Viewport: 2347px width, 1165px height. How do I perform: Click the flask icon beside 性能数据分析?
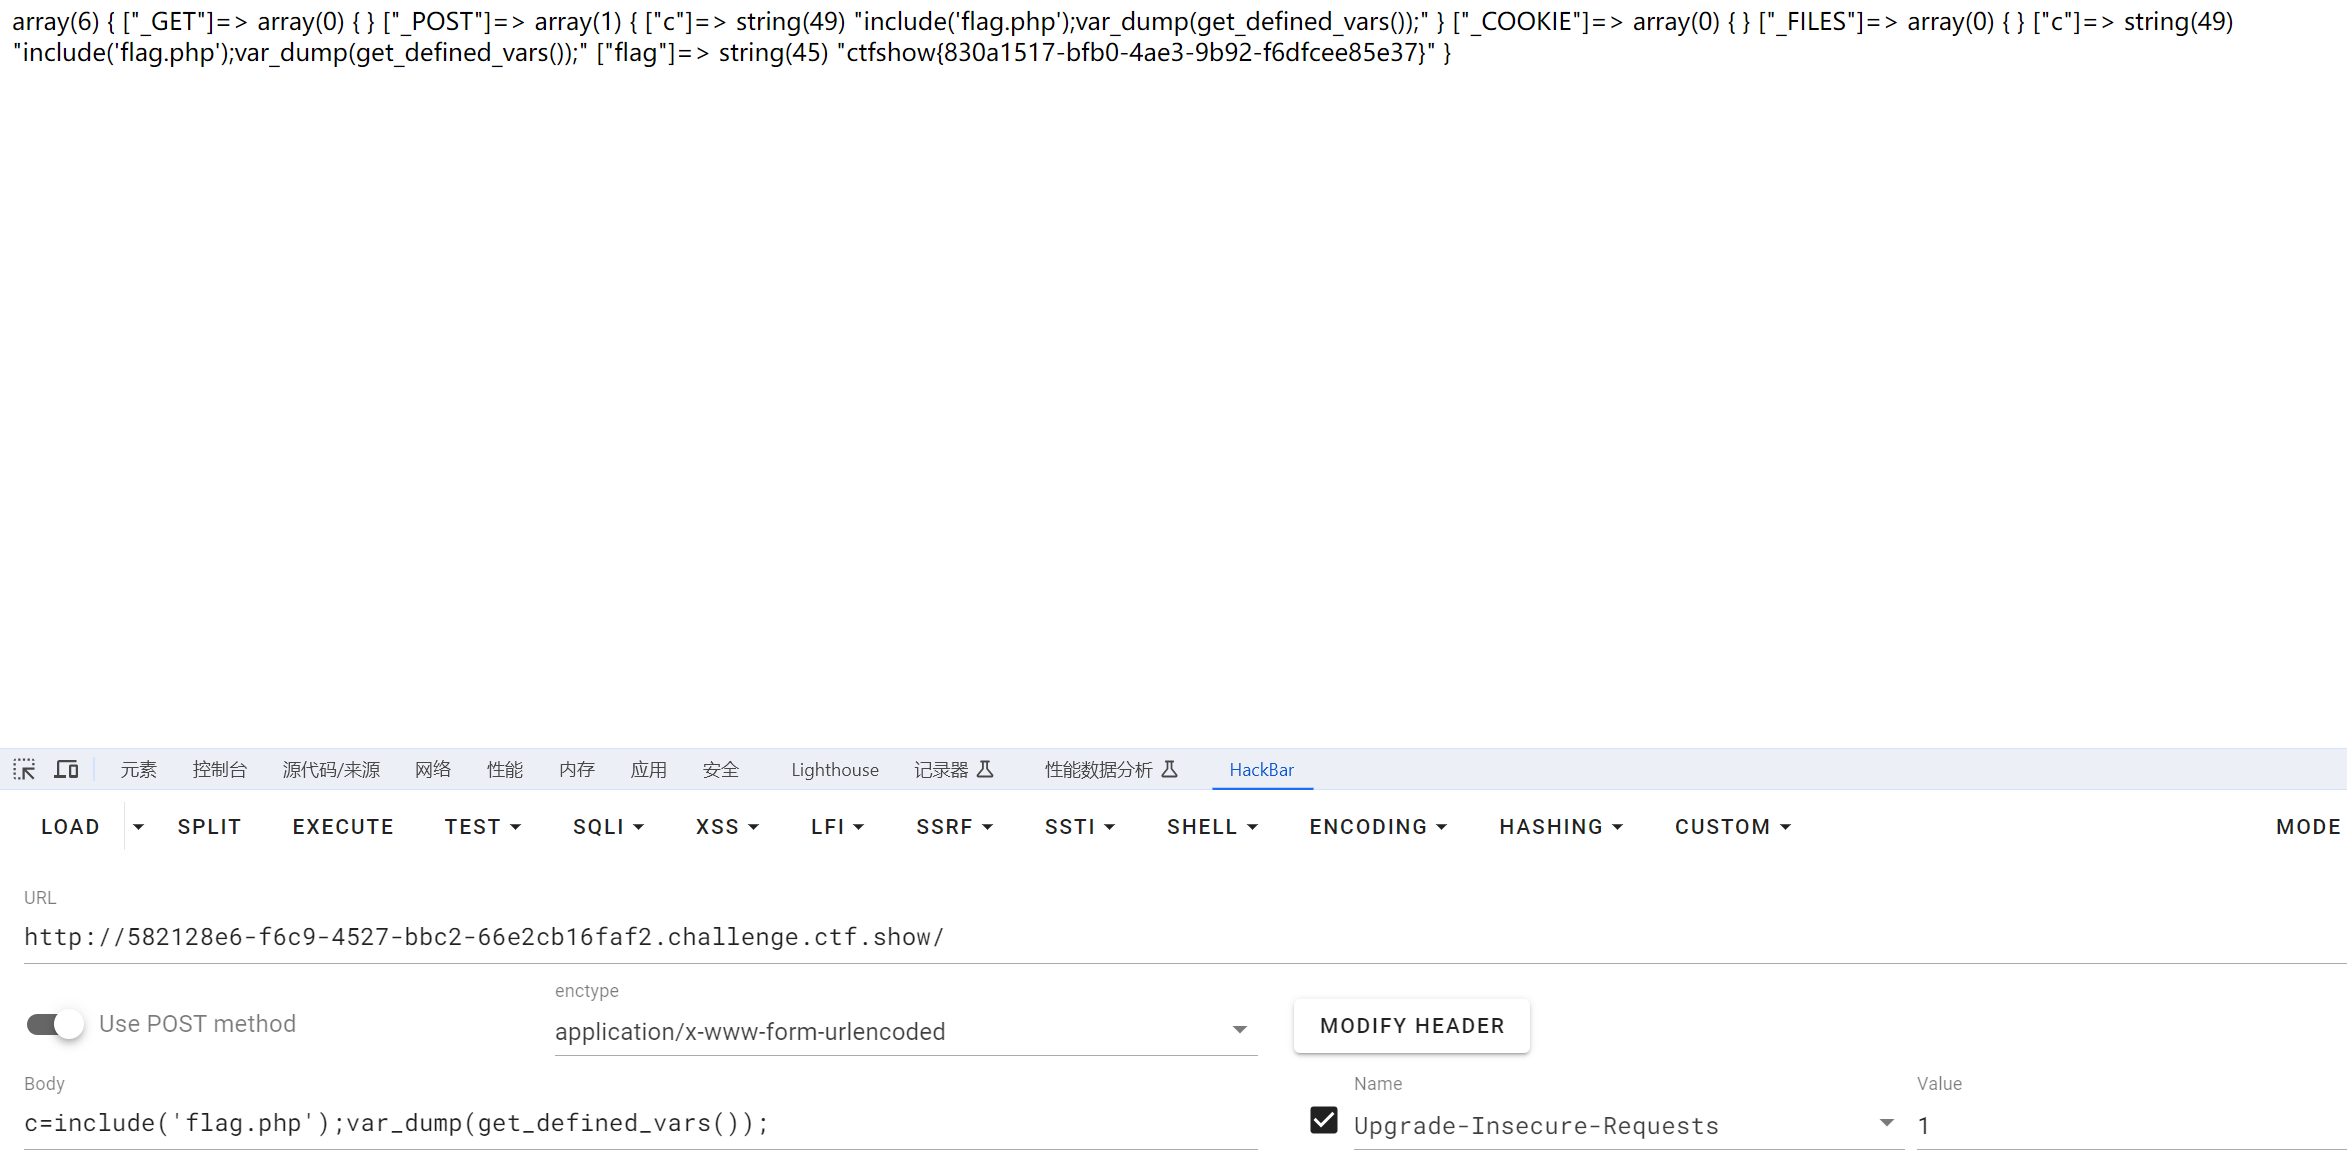(1170, 769)
